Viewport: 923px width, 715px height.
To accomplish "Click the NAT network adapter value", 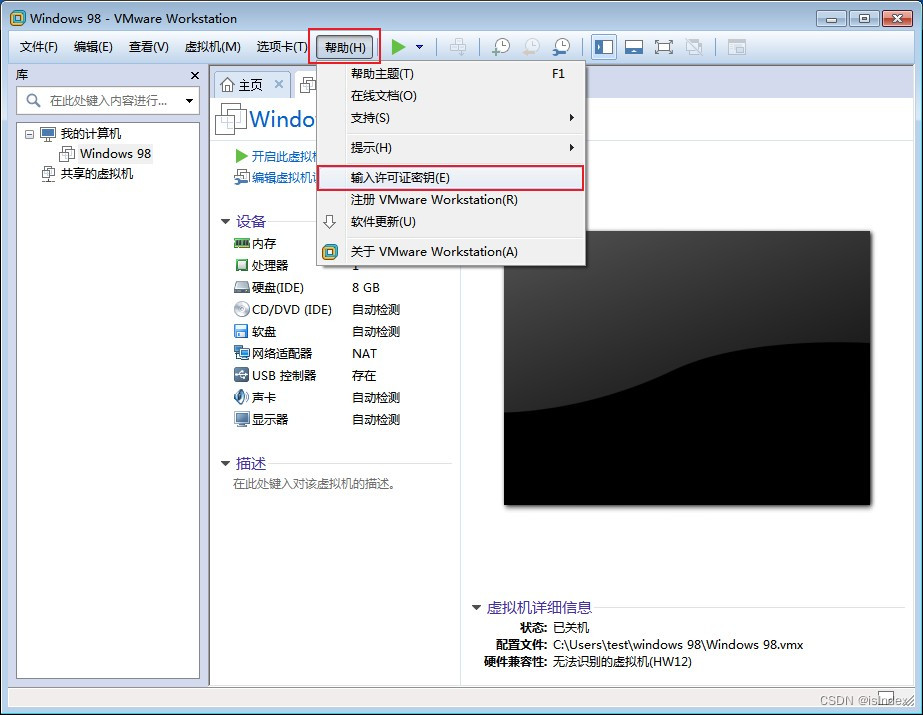I will [x=364, y=354].
